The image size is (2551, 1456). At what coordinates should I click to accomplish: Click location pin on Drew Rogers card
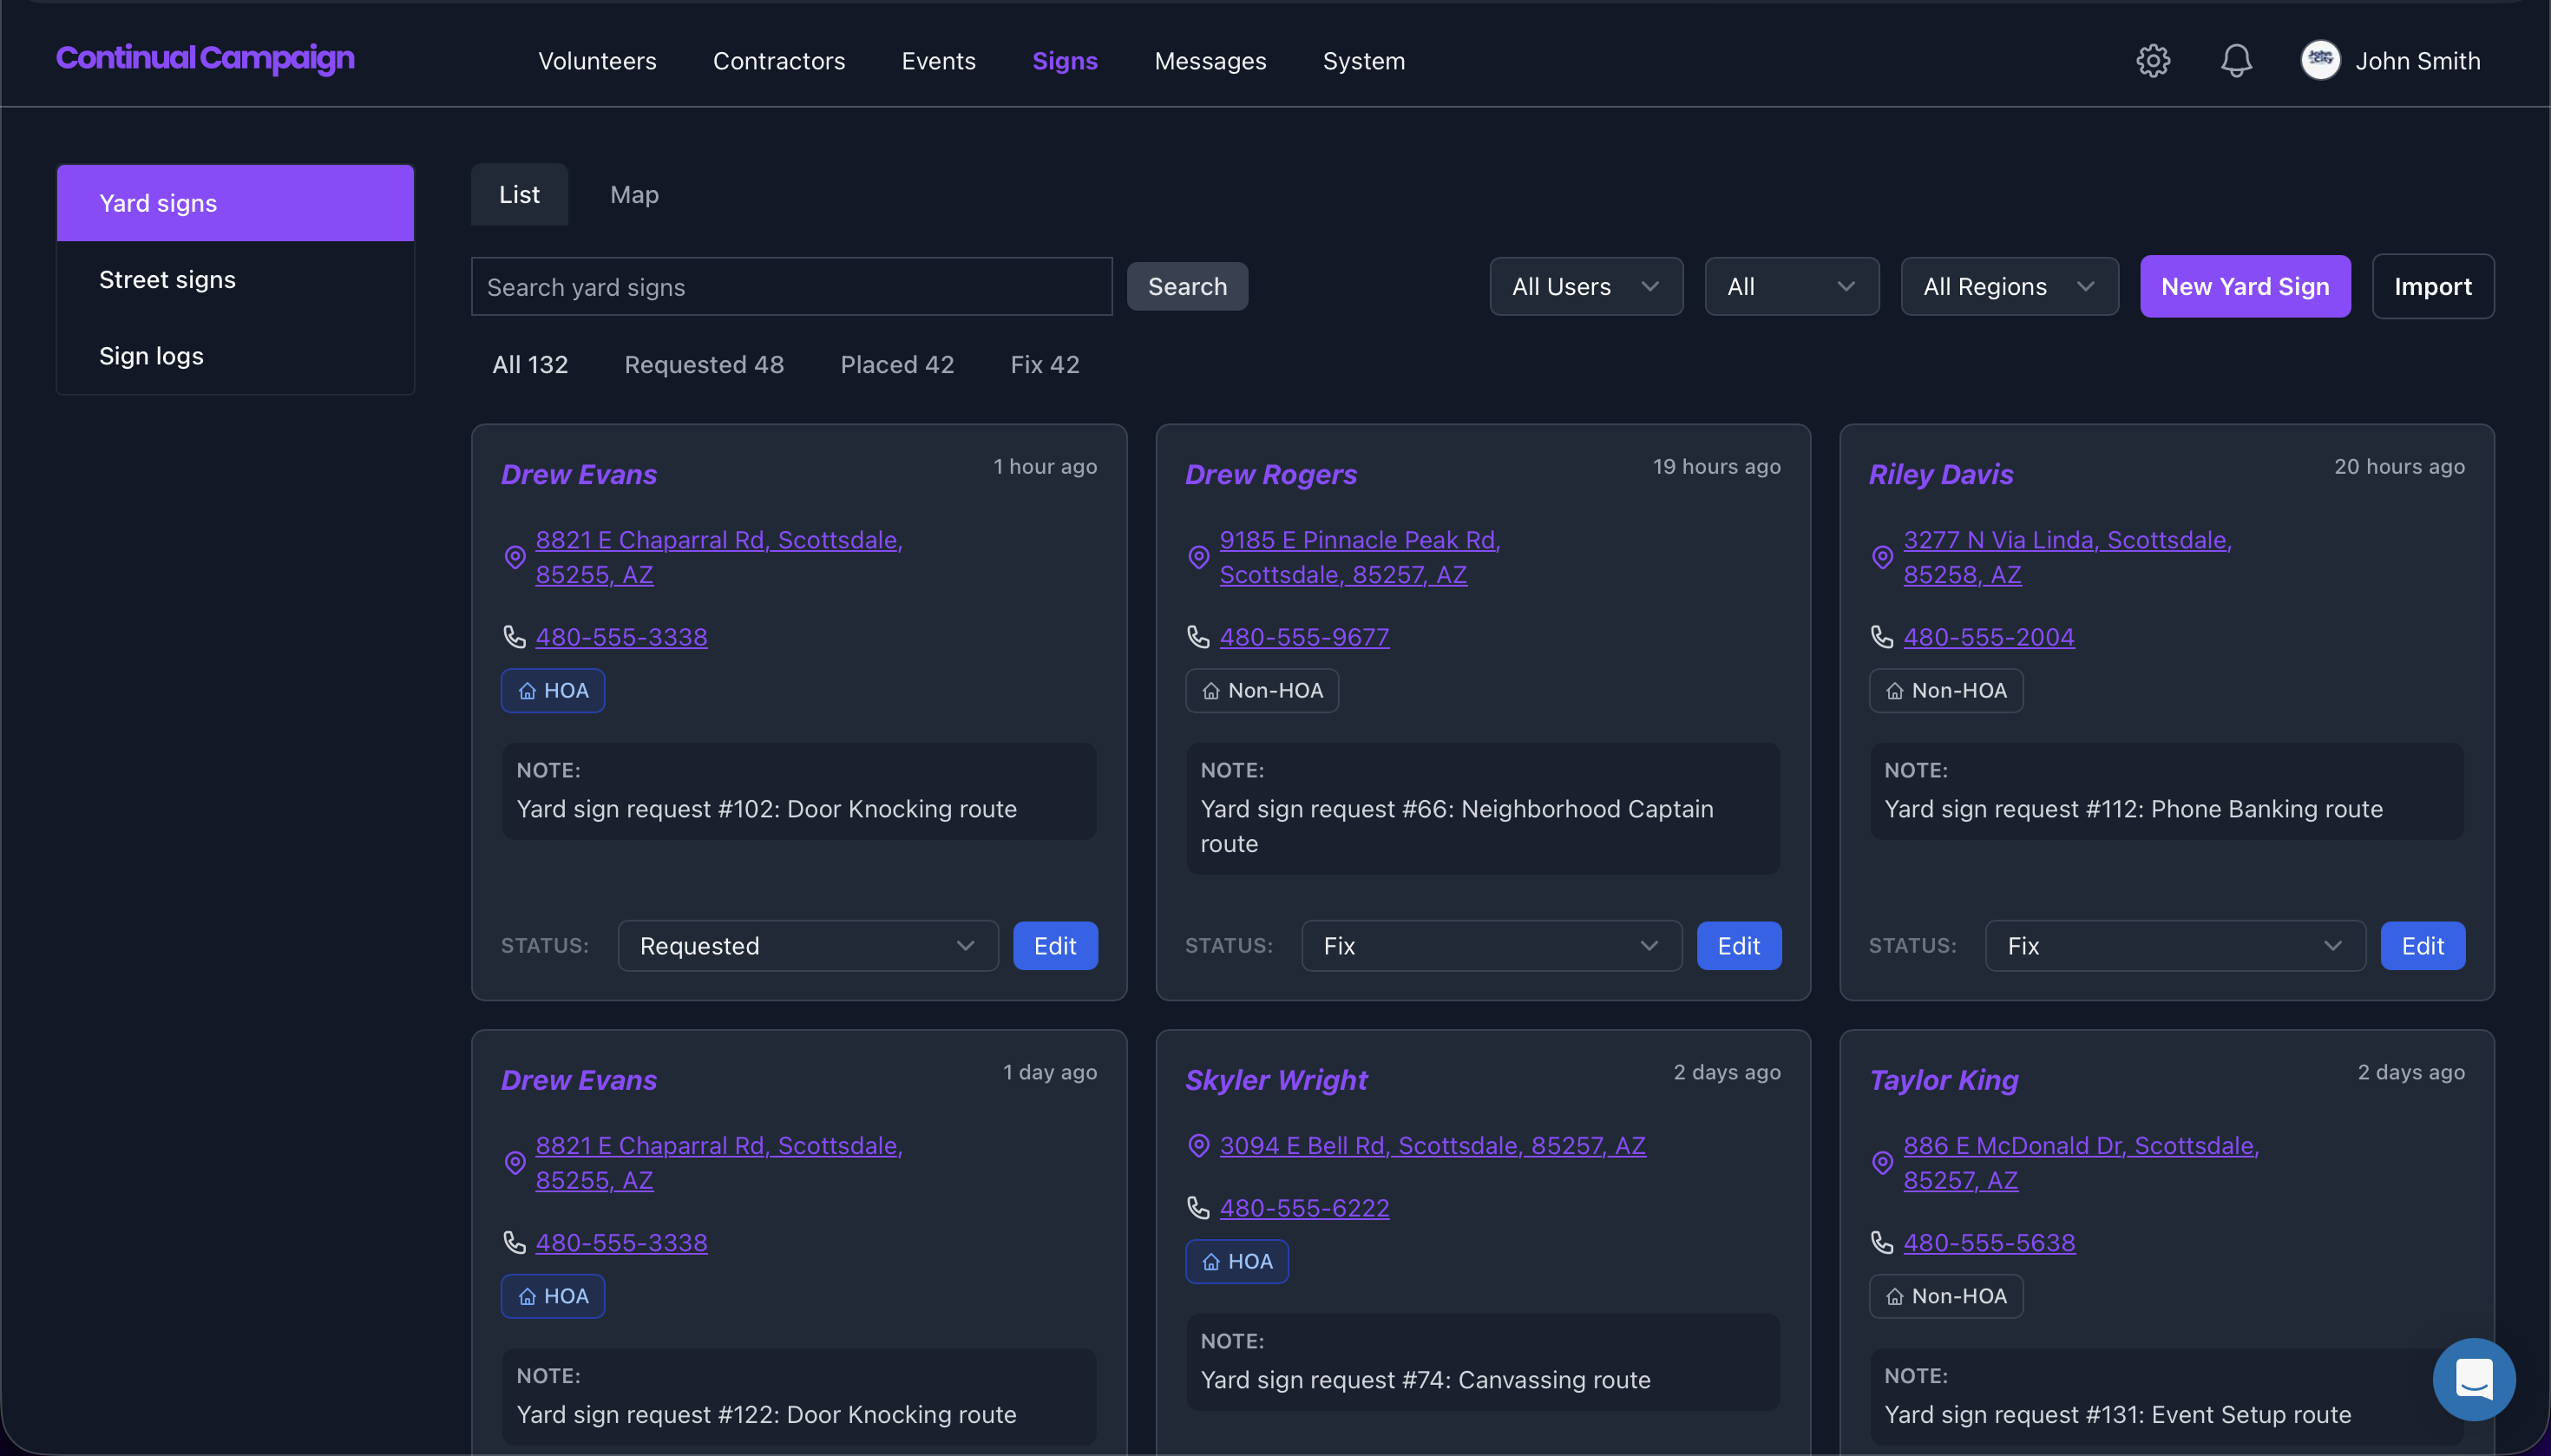click(x=1198, y=557)
